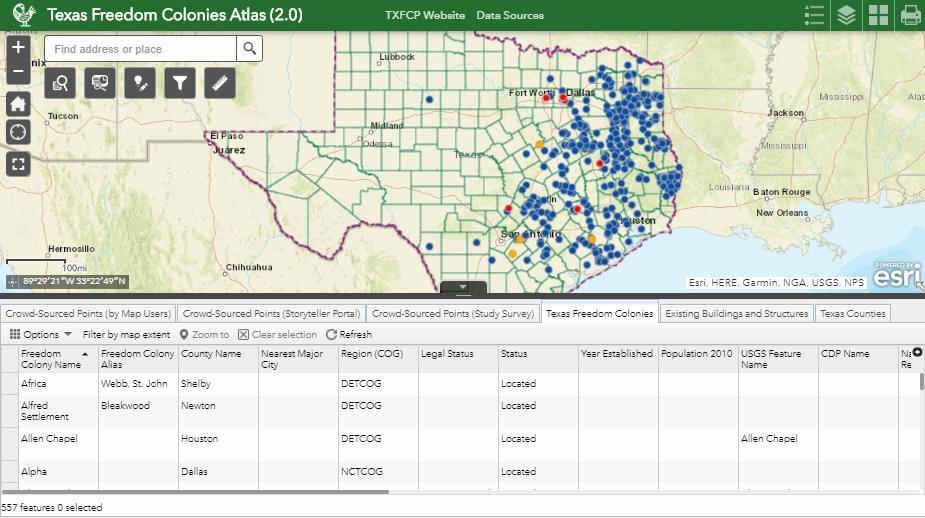Screen dimensions: 925x518
Task: Click the Esri logo
Action: 896,274
